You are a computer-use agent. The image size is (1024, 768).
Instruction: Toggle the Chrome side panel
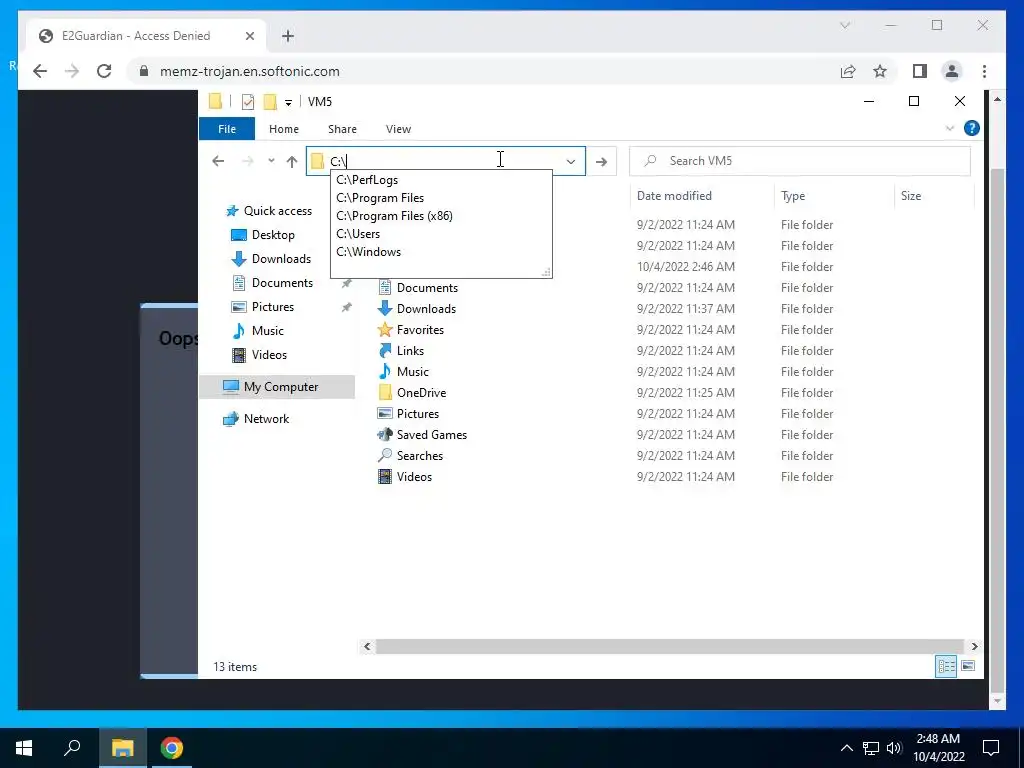tap(920, 71)
